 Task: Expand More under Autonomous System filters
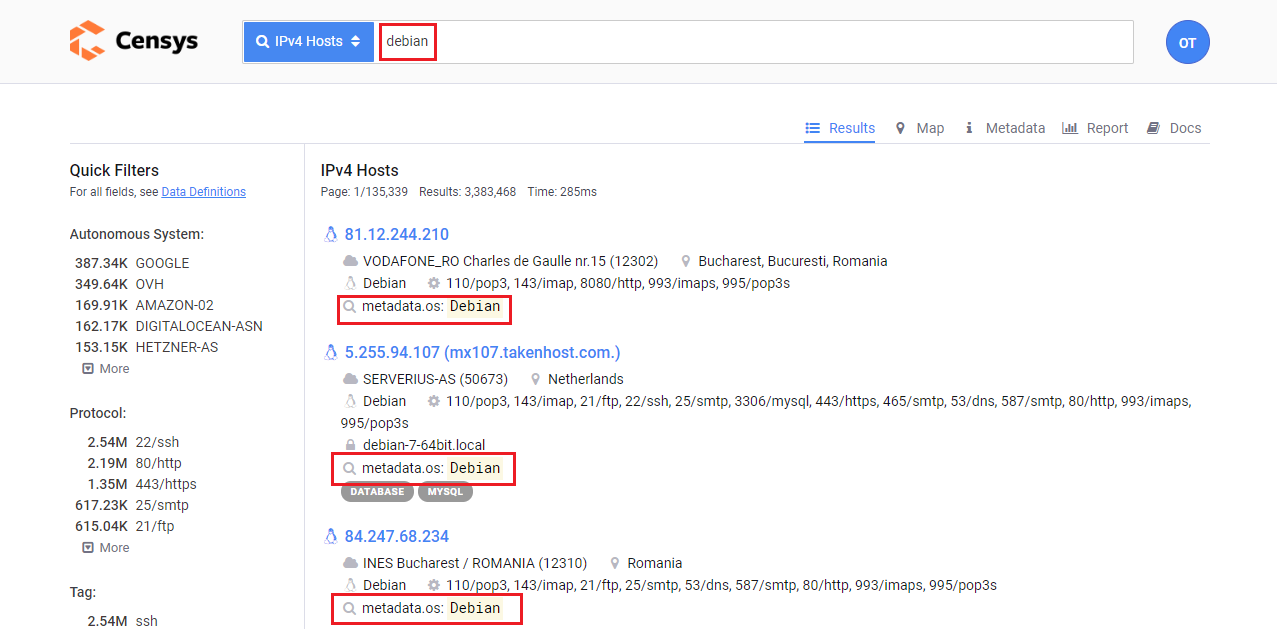(106, 369)
